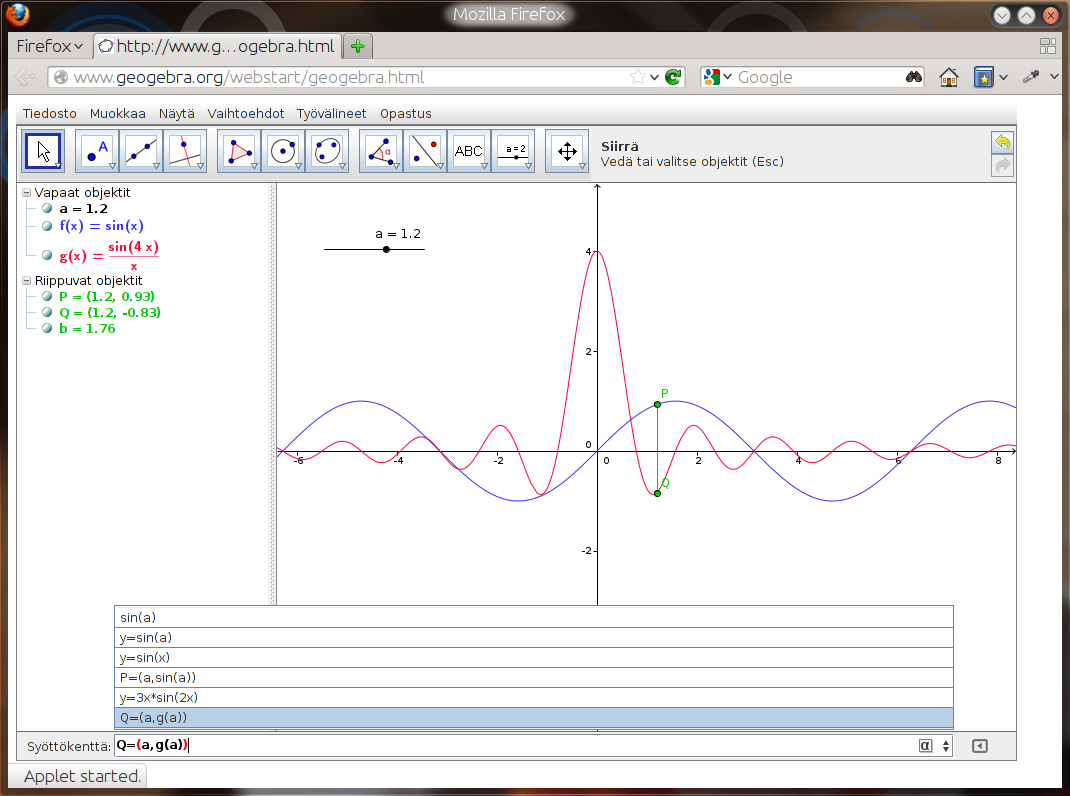
Task: Open the Työvälineet menu
Action: pos(332,113)
